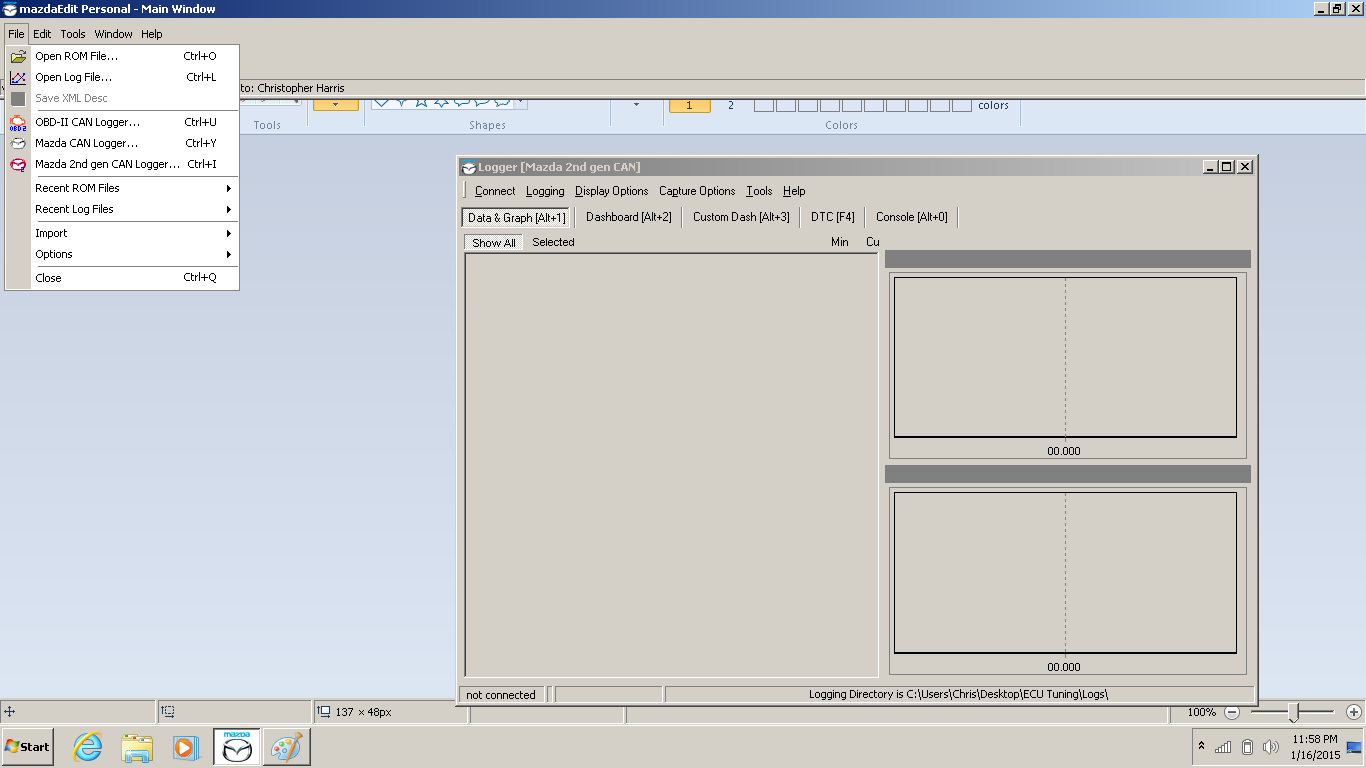1366x768 pixels.
Task: Click the 100% zoom level in Paint
Action: click(x=1202, y=712)
